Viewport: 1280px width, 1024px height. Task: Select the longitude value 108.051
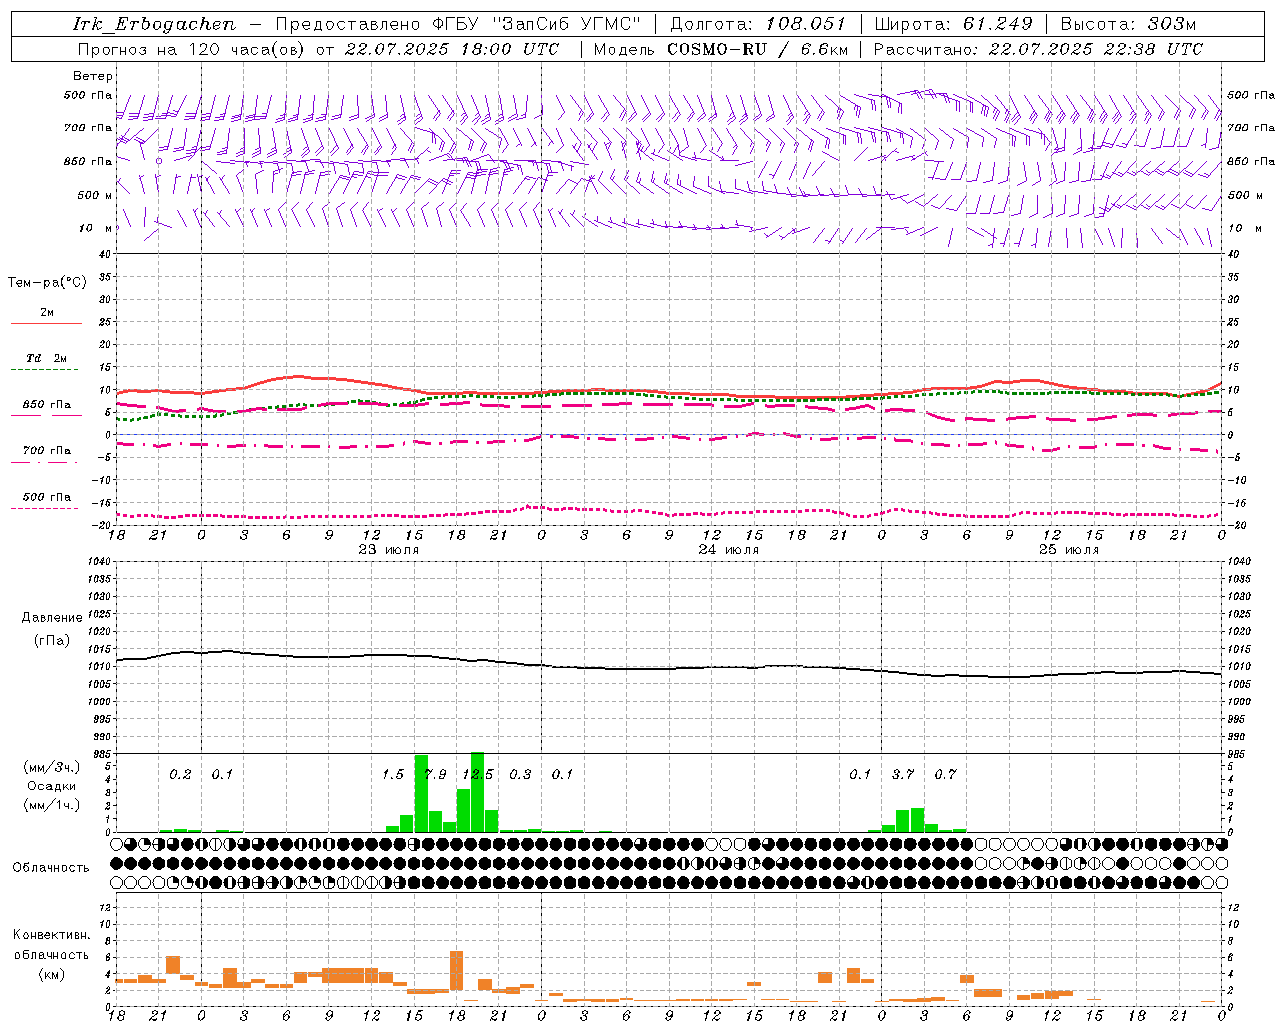[x=805, y=24]
